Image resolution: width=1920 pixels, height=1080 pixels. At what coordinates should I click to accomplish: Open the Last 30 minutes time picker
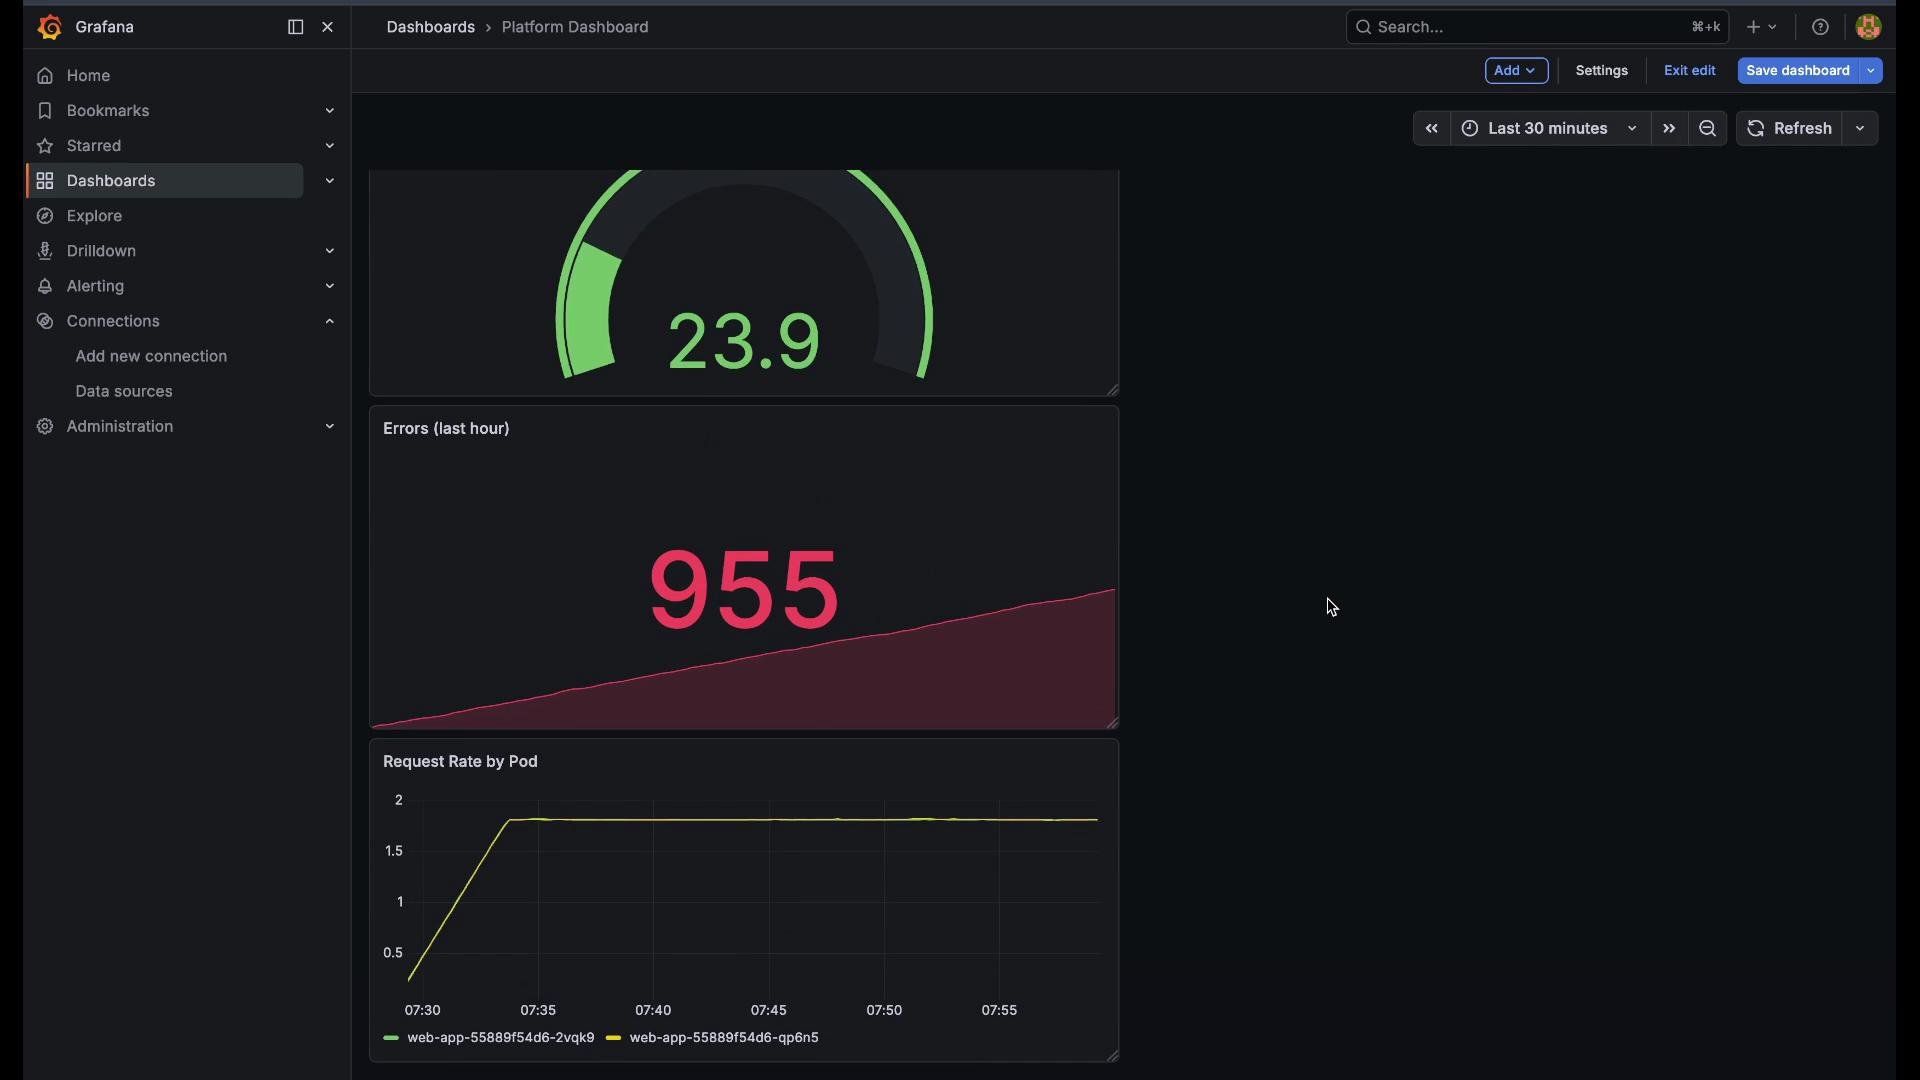pos(1550,129)
